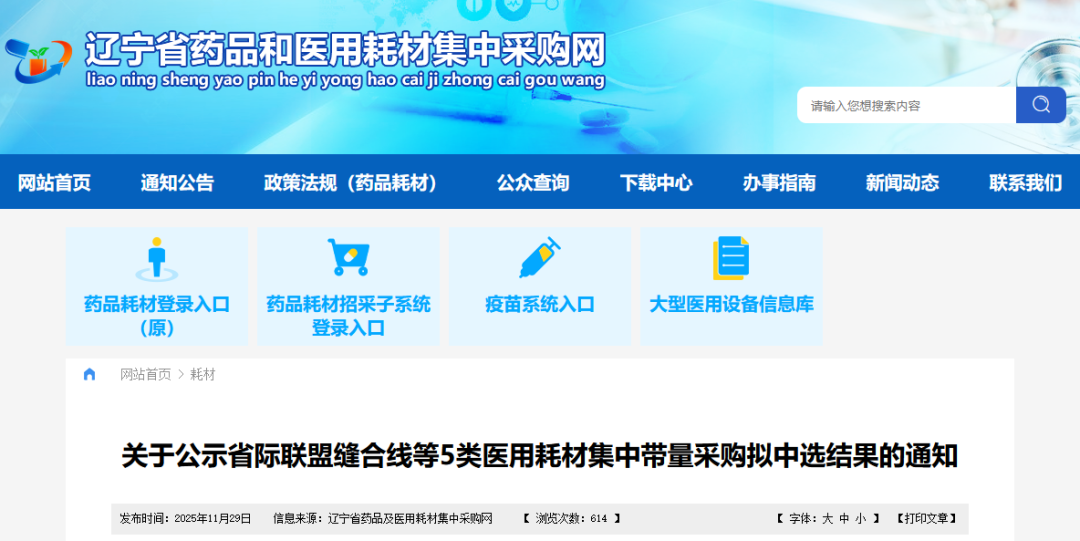
Task: Click the site title 辽宁省药品和医用耗材集中采购网
Action: (x=345, y=50)
